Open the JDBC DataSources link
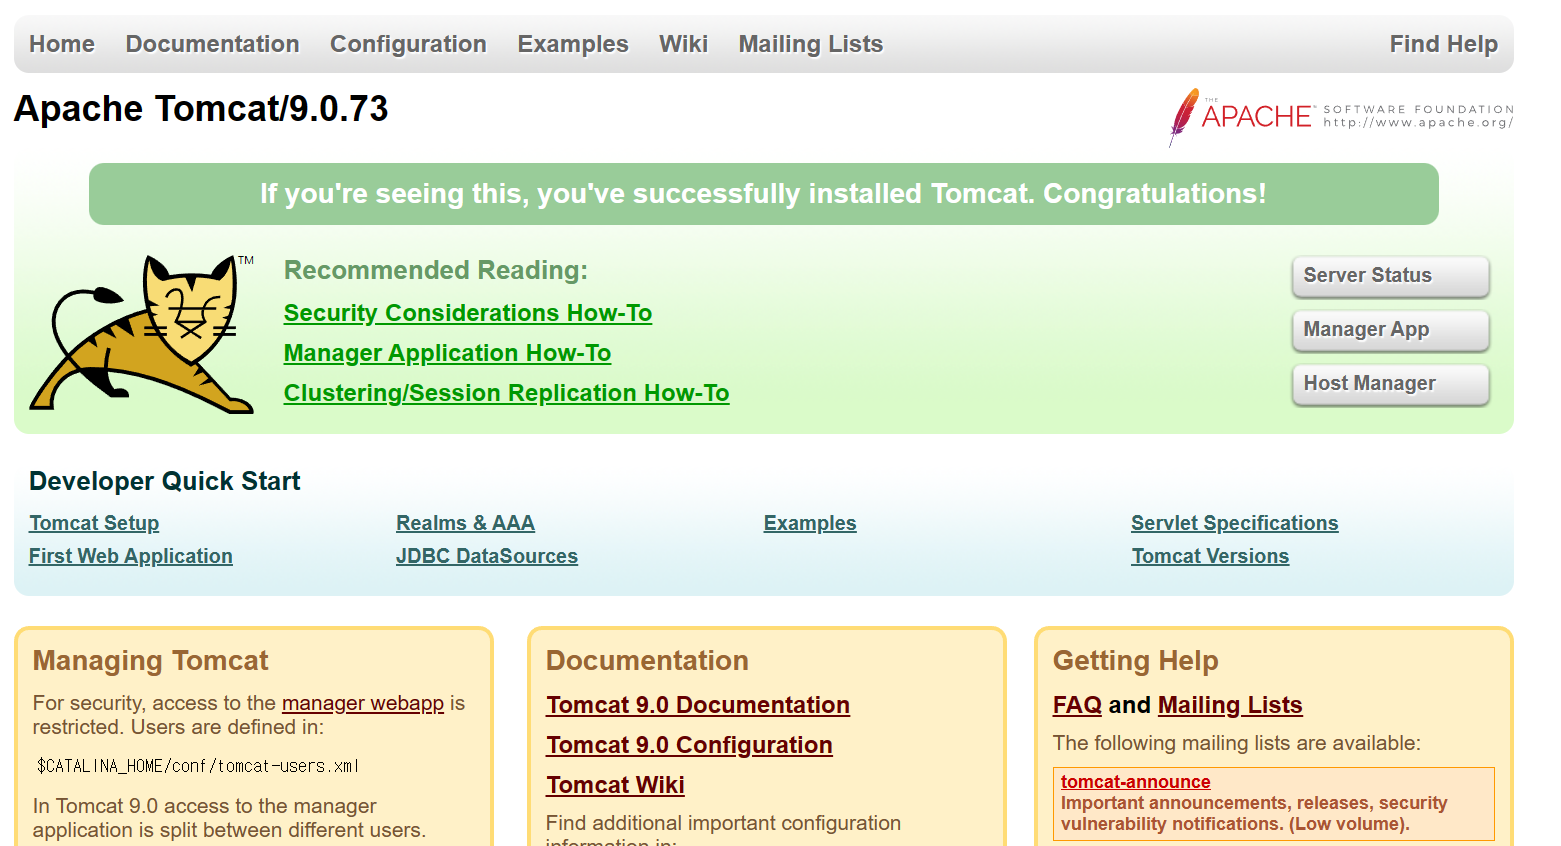This screenshot has height=846, width=1561. (487, 556)
